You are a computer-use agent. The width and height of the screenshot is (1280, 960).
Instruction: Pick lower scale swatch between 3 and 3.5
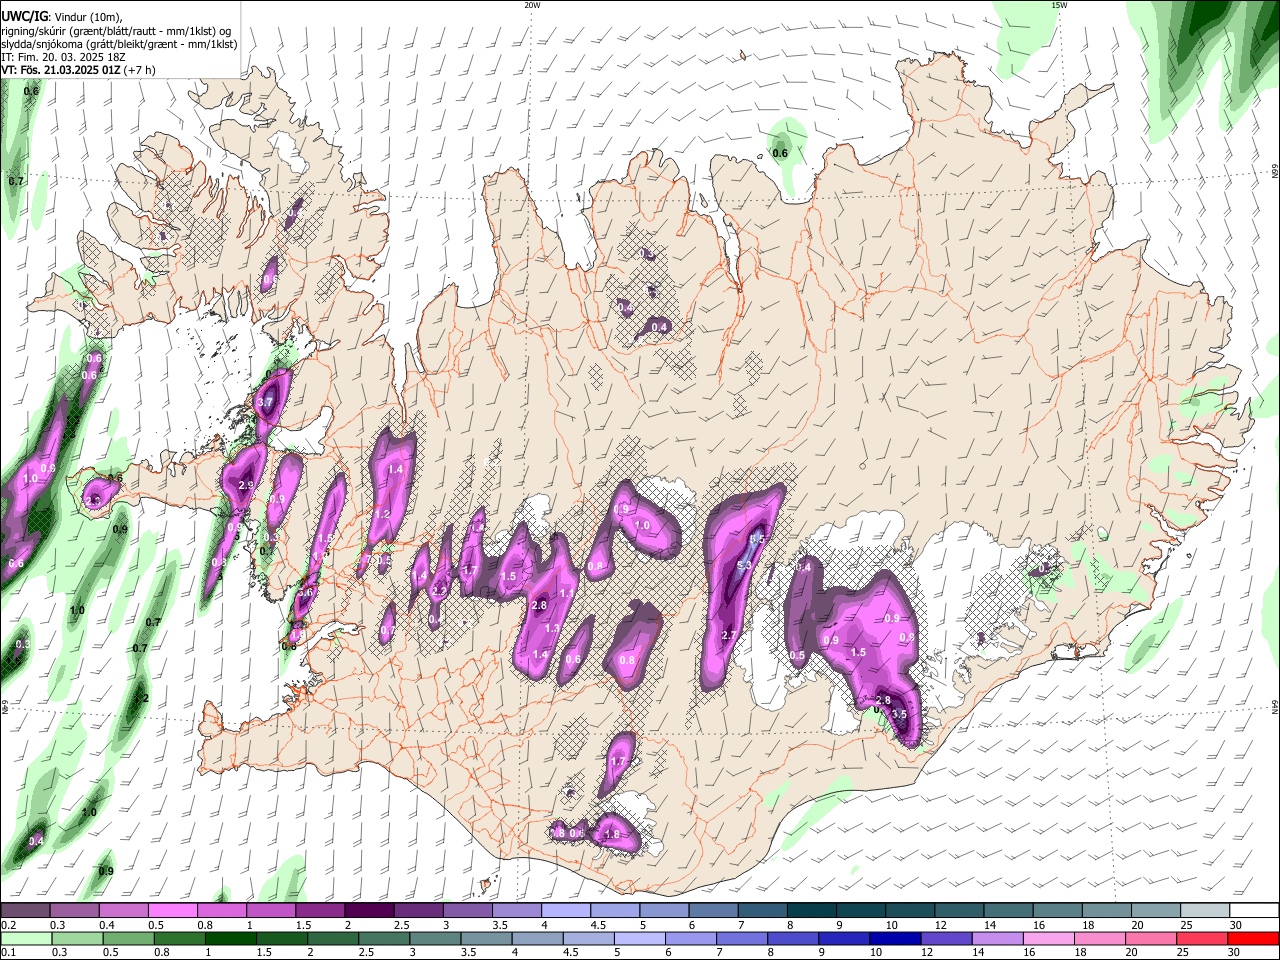click(x=435, y=938)
